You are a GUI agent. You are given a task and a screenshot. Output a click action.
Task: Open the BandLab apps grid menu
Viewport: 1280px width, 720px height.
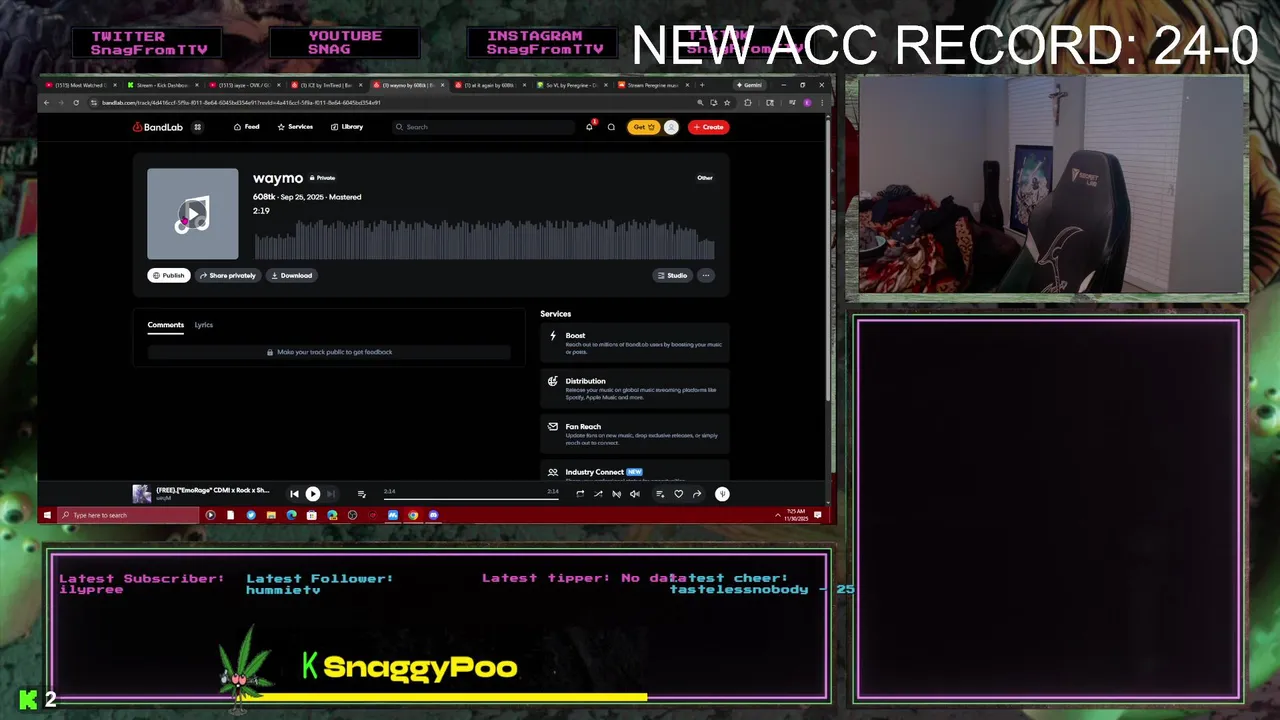pos(197,127)
